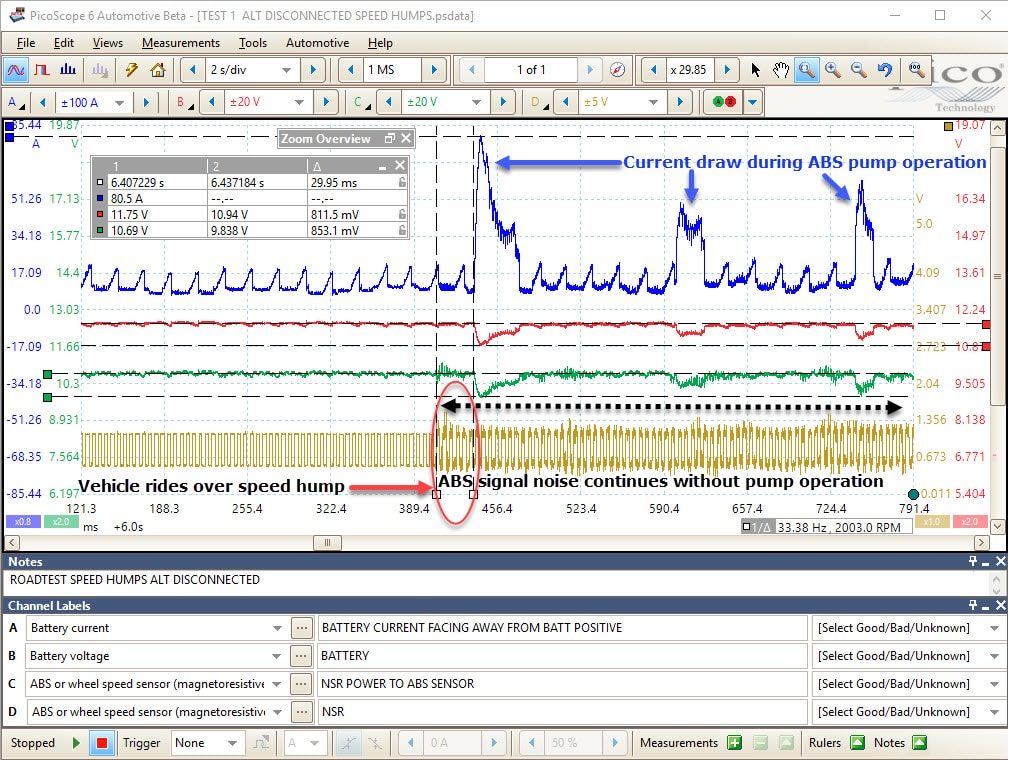Open the channel C options button
Image resolution: width=1019 pixels, height=760 pixels.
(362, 102)
